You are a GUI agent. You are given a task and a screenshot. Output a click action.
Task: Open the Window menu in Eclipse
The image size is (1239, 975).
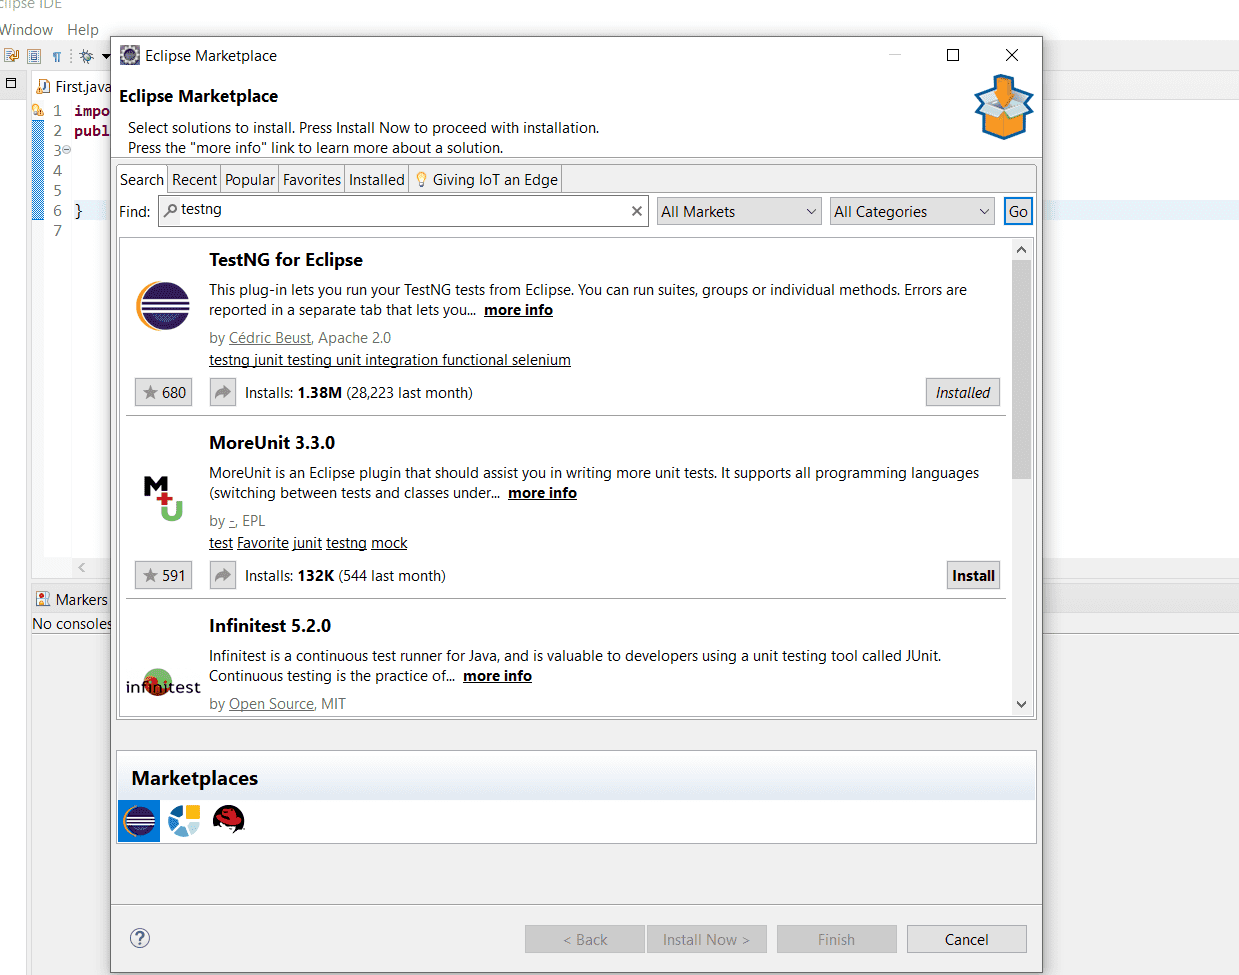26,30
